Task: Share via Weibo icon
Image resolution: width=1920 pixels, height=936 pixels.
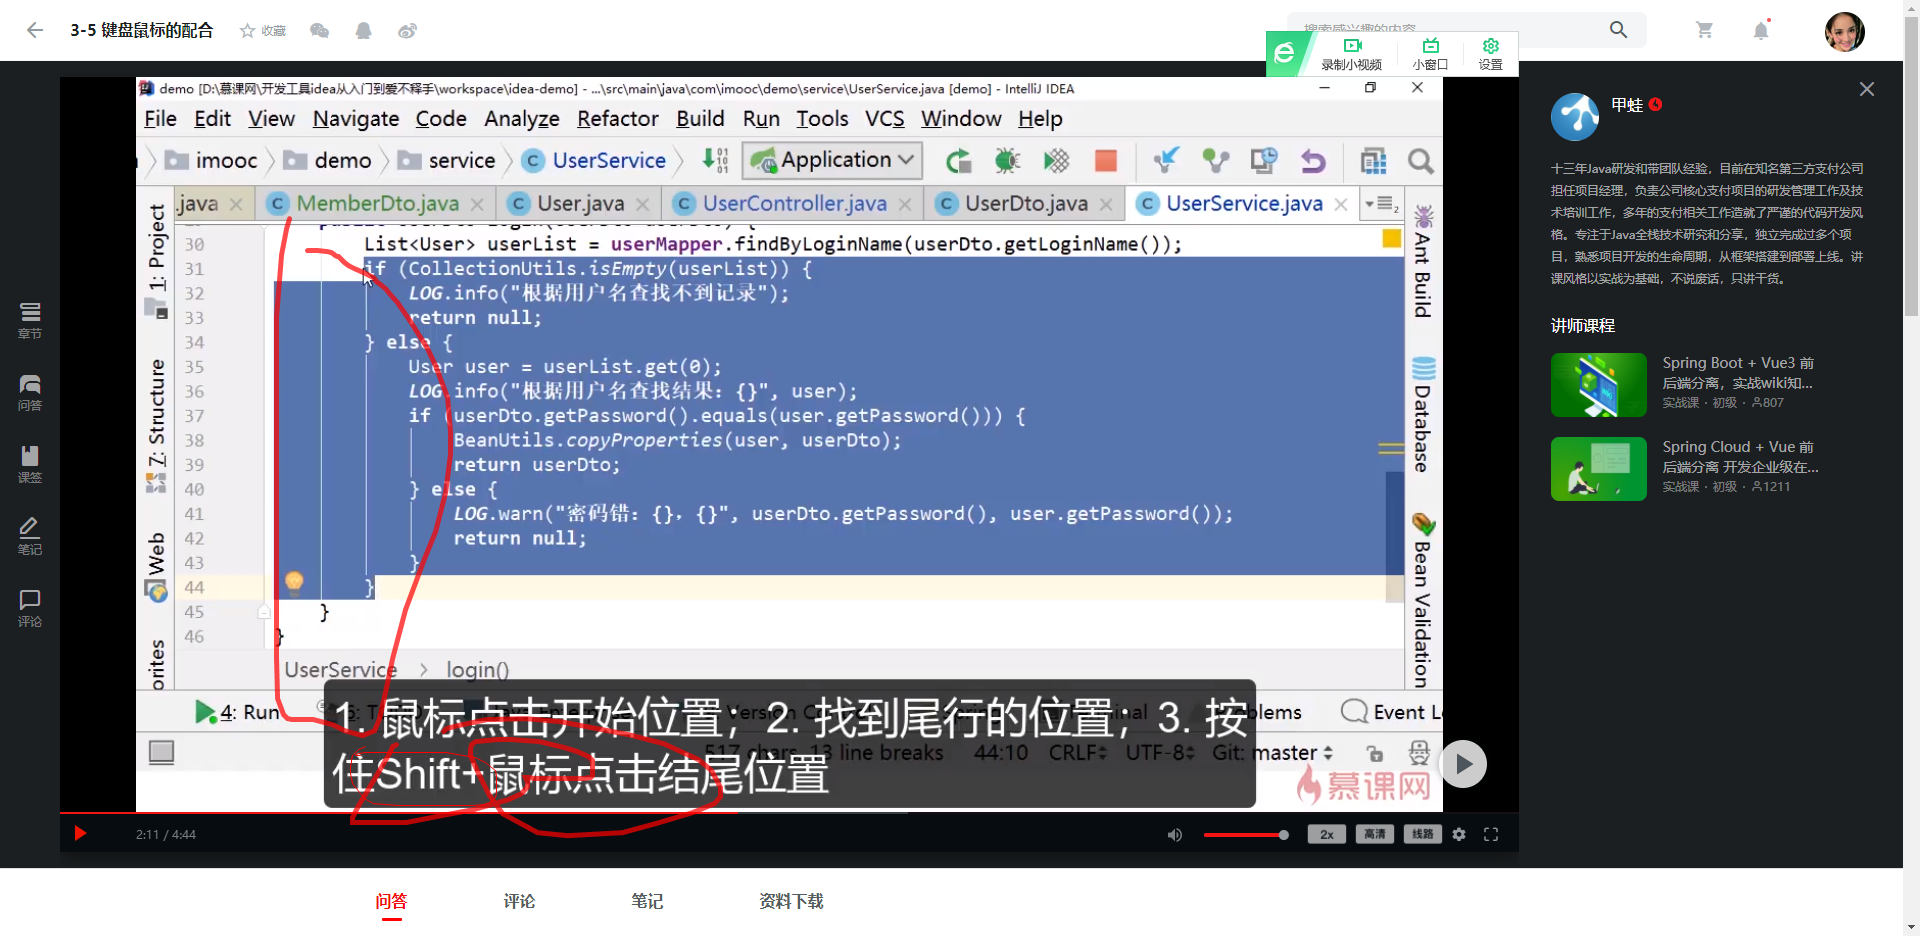Action: tap(407, 31)
